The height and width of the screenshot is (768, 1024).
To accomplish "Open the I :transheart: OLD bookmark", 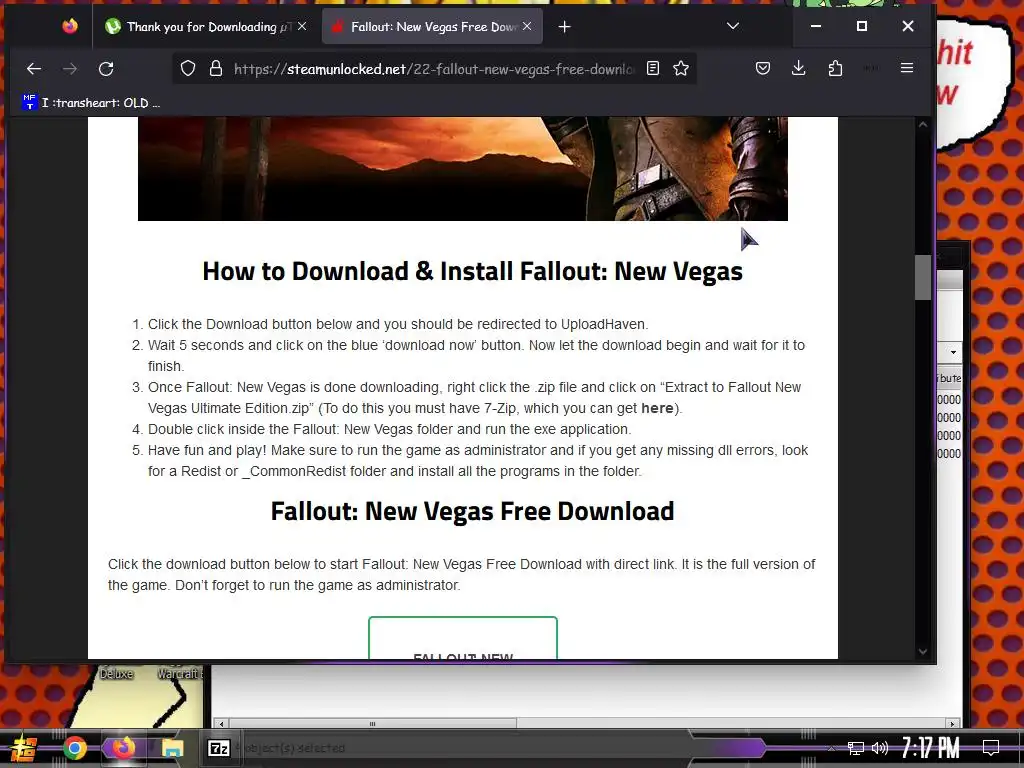I will pyautogui.click(x=91, y=103).
